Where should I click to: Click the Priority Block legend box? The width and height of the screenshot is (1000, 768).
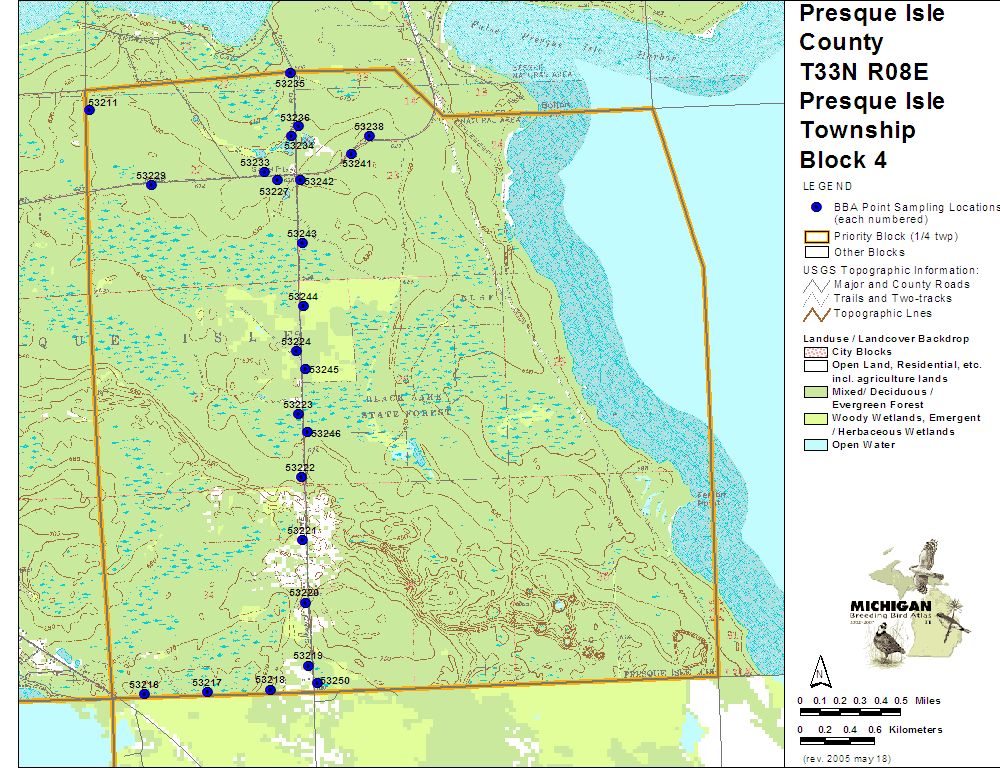click(x=817, y=237)
